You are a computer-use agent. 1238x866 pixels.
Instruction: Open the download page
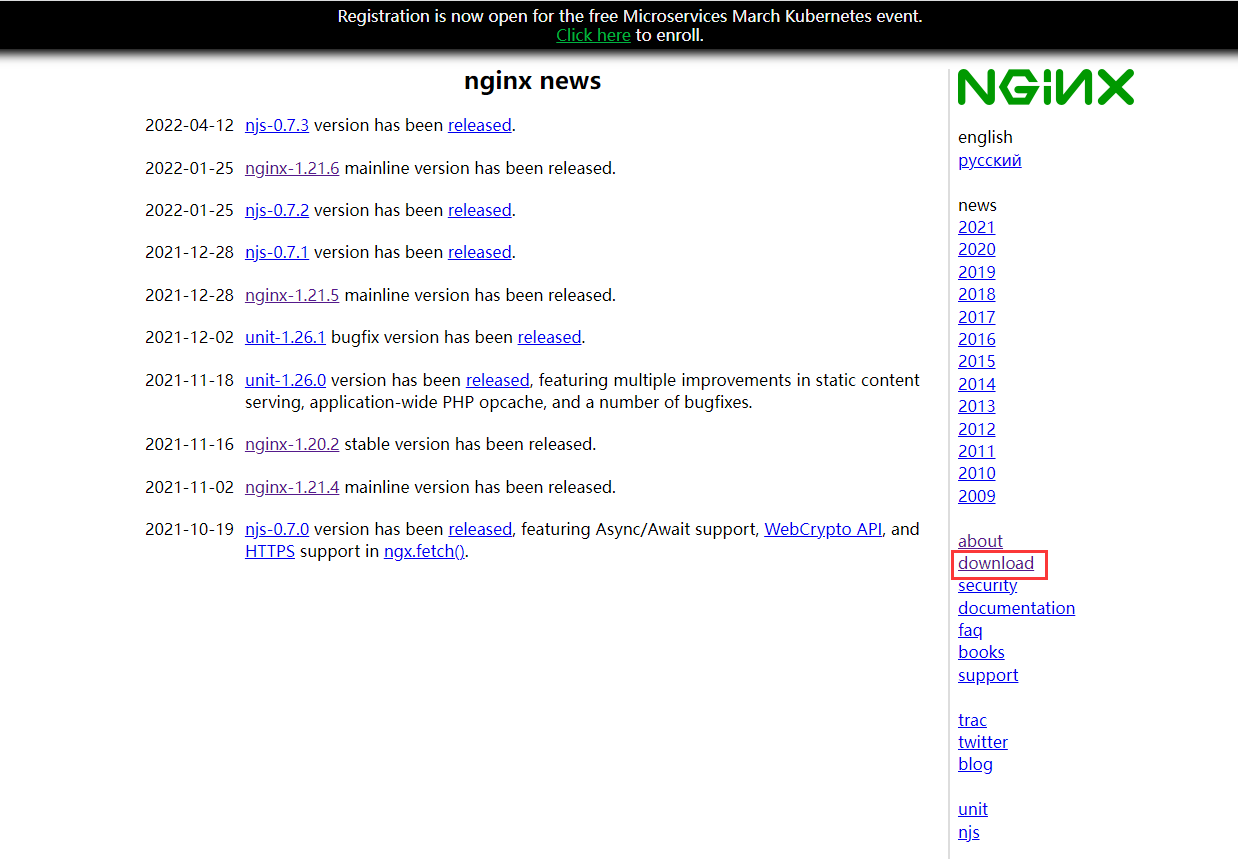(997, 563)
